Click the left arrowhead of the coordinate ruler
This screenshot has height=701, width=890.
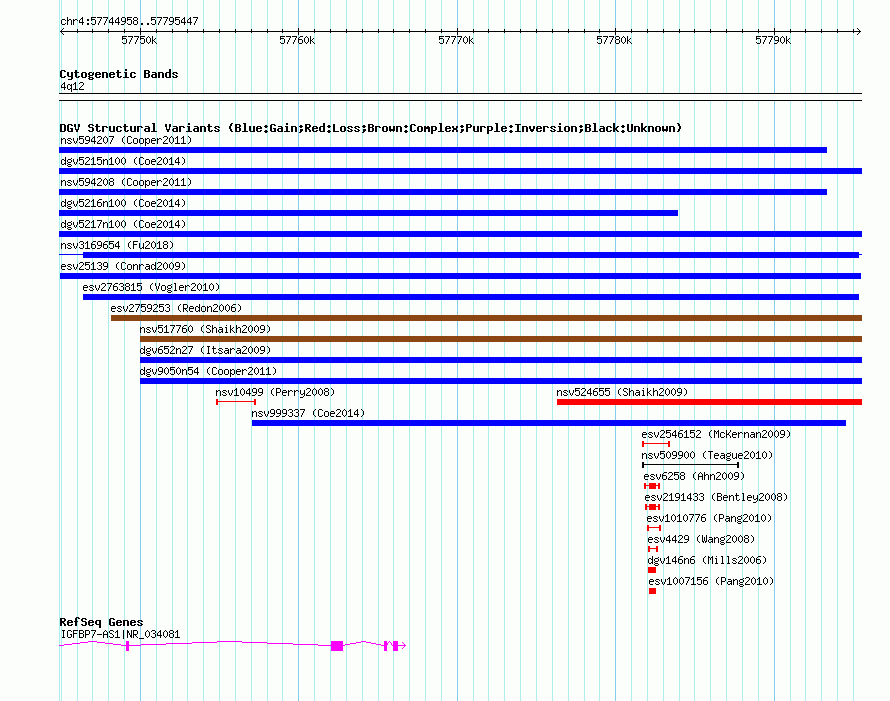click(x=62, y=32)
